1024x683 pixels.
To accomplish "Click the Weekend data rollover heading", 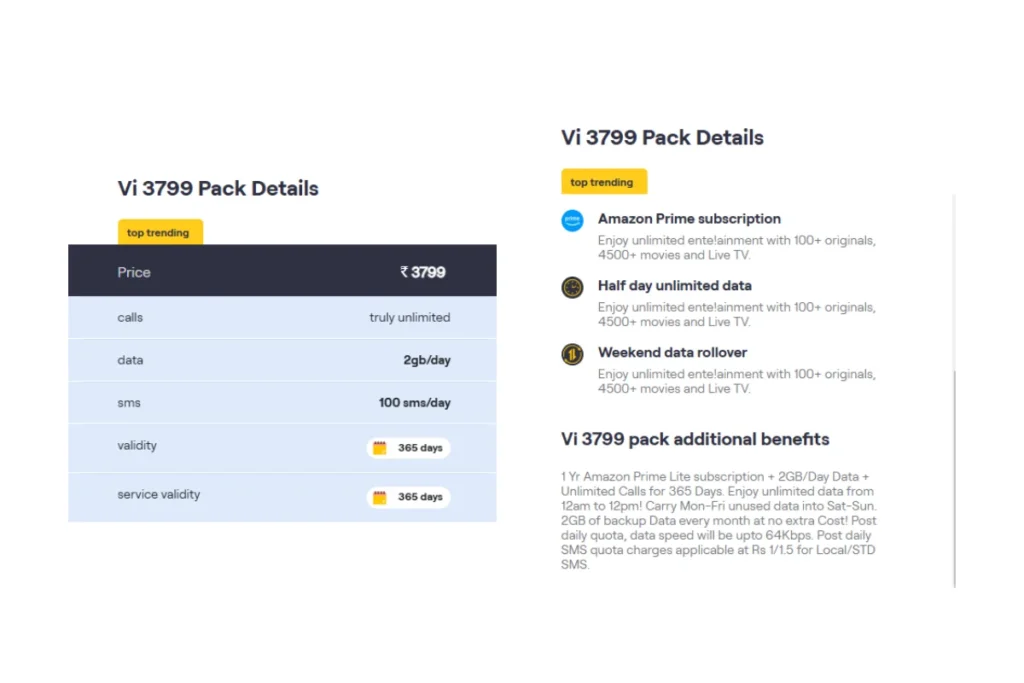I will (672, 353).
